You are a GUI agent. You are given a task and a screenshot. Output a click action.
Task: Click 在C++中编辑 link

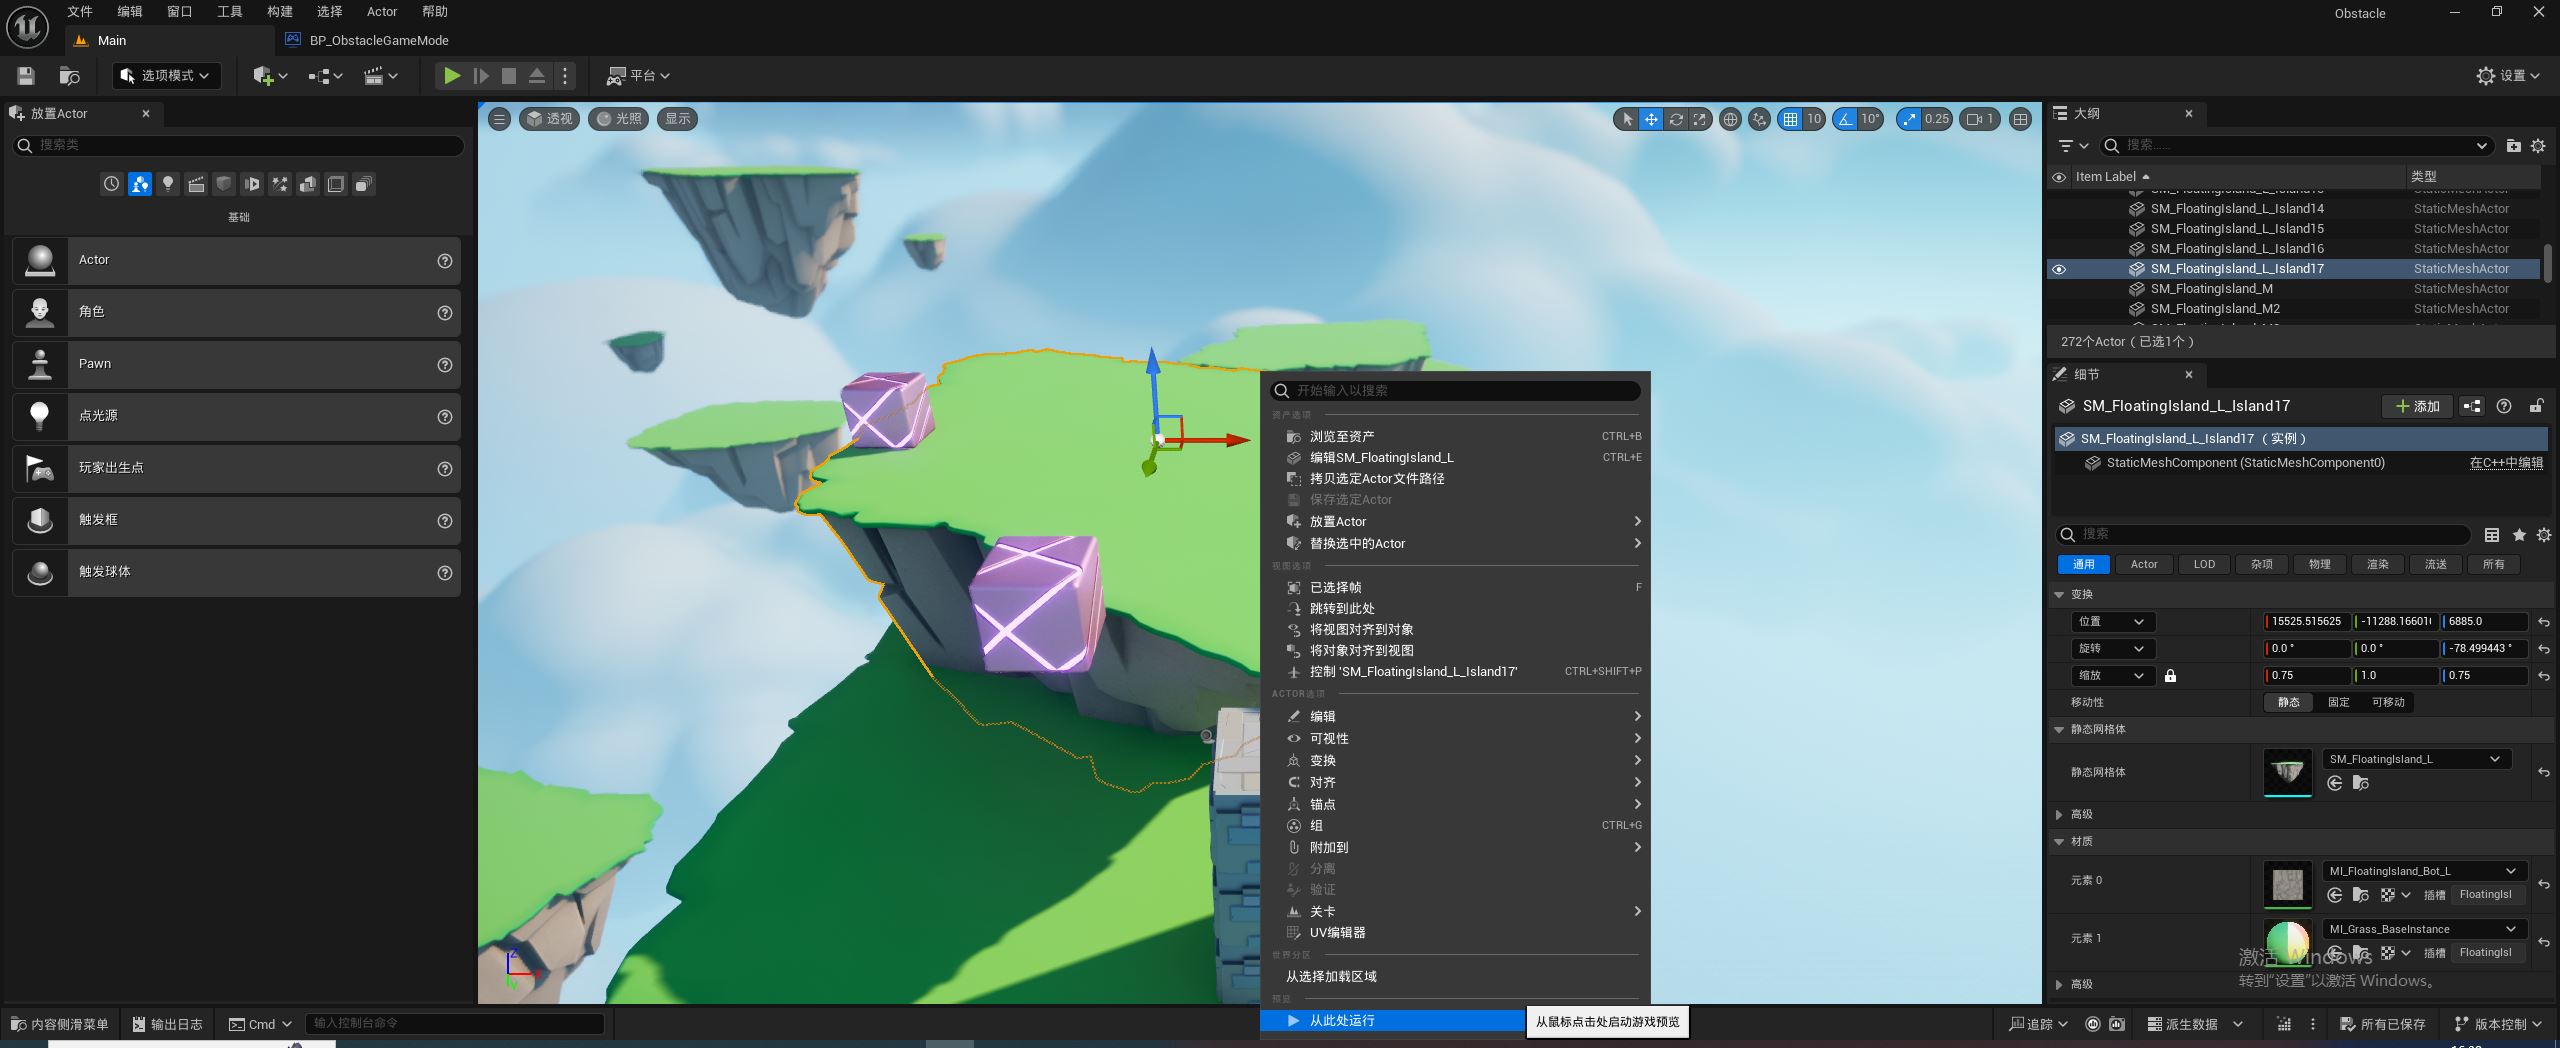click(2506, 463)
